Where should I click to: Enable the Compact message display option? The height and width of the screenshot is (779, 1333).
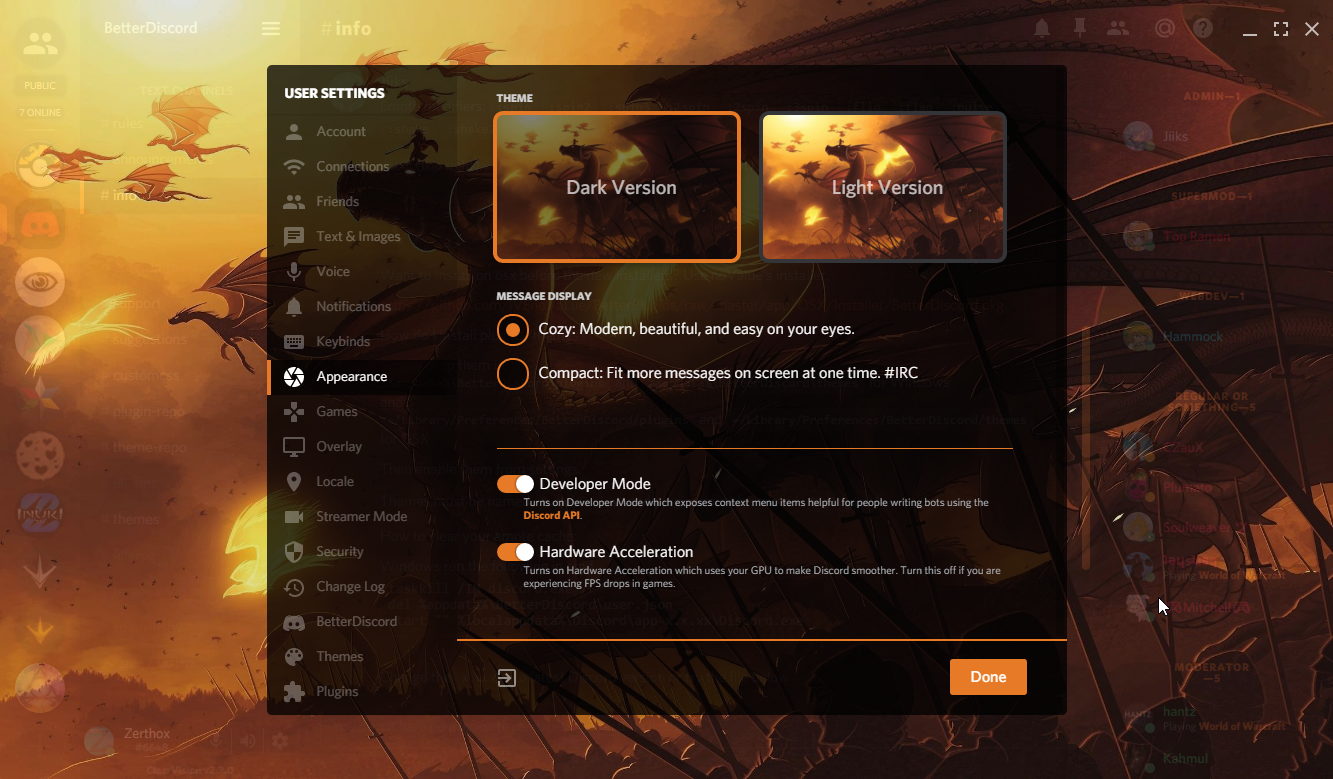[512, 373]
